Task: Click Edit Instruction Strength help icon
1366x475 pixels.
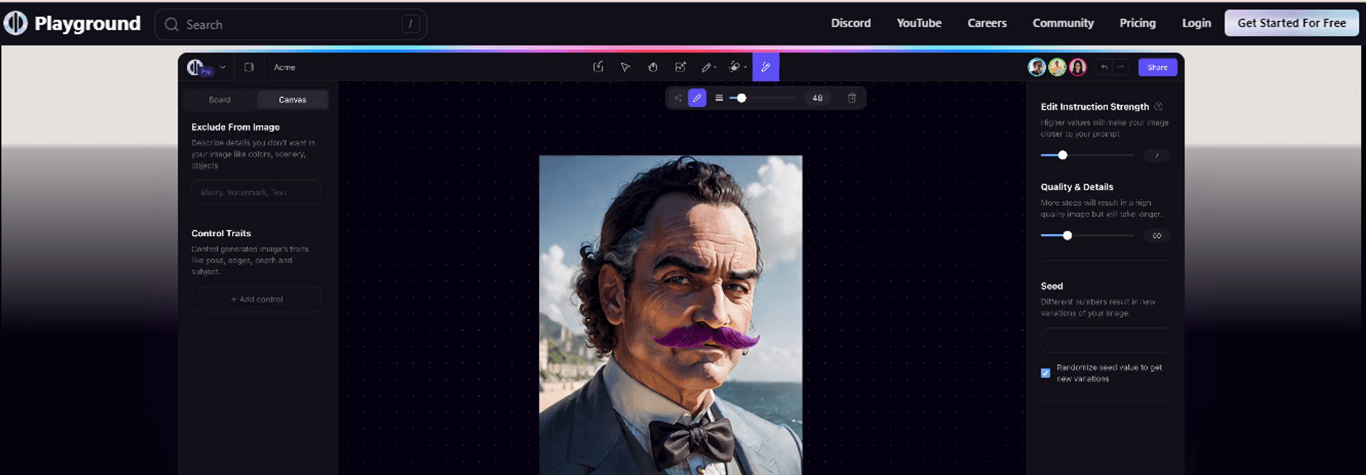Action: [x=1158, y=106]
